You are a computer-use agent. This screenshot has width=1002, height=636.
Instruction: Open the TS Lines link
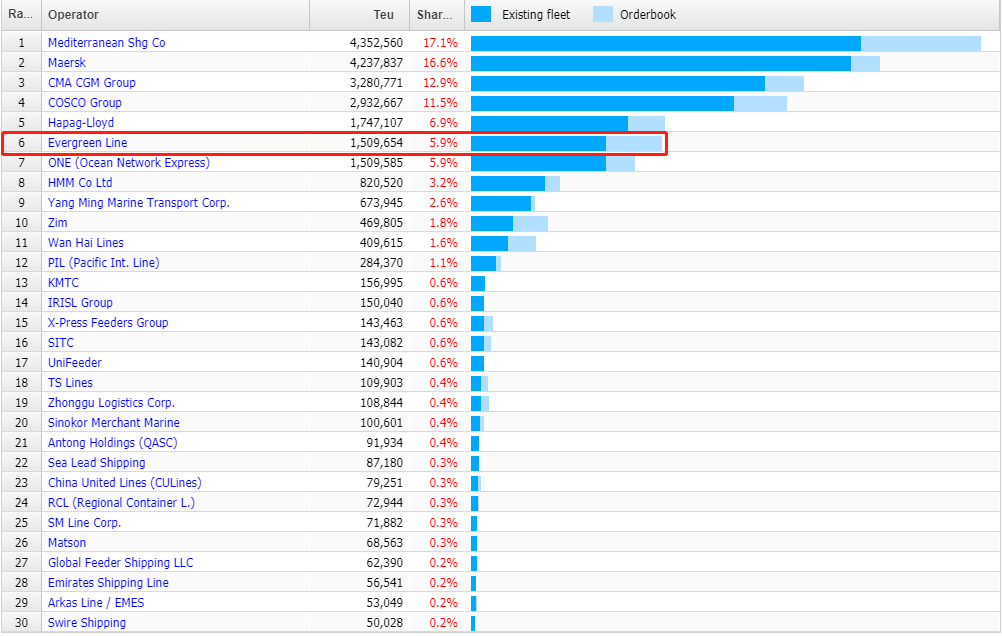pos(70,383)
